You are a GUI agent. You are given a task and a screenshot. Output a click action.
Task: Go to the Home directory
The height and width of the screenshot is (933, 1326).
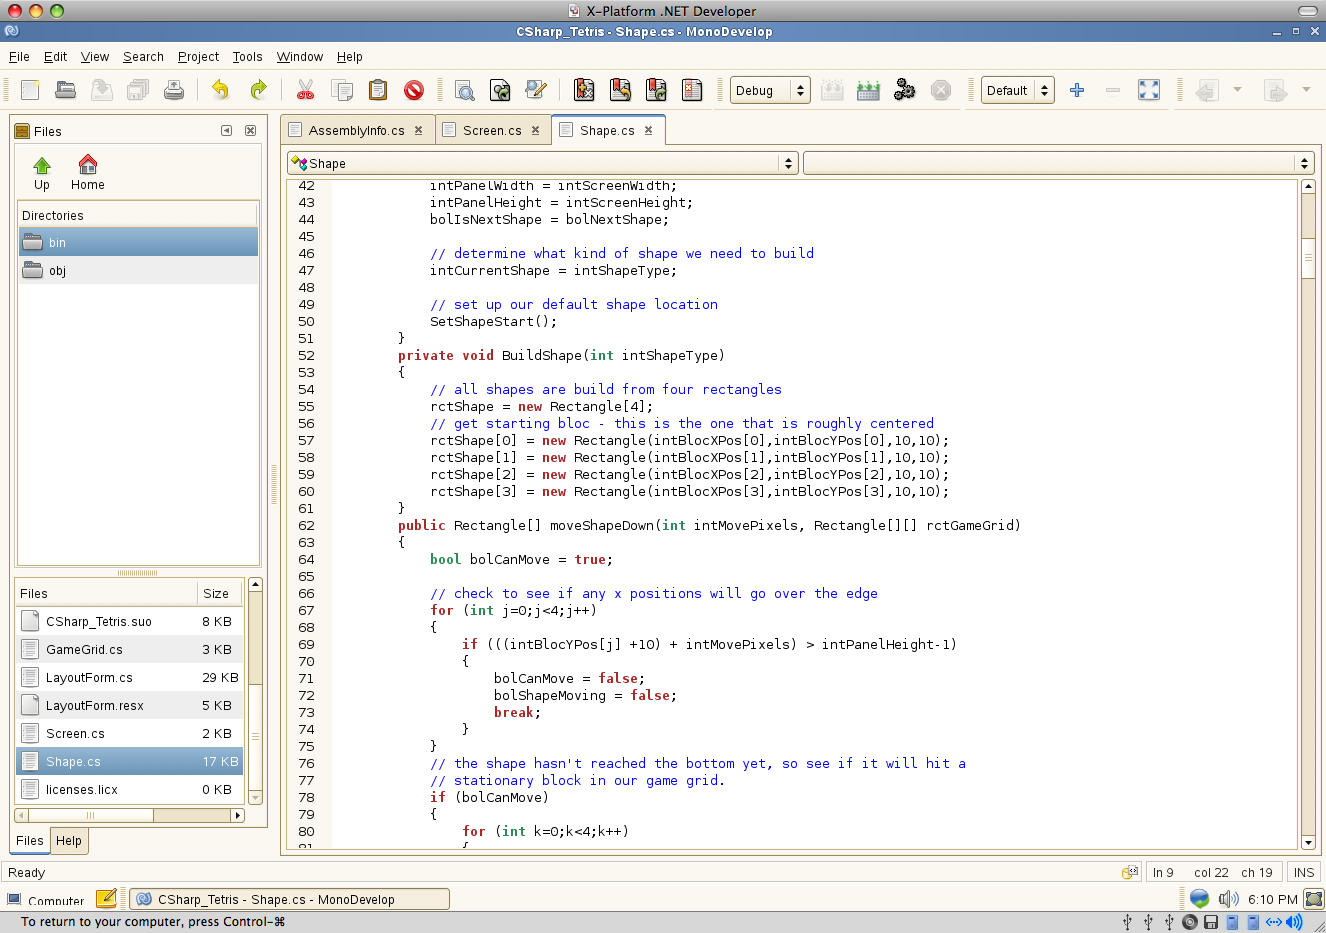88,173
